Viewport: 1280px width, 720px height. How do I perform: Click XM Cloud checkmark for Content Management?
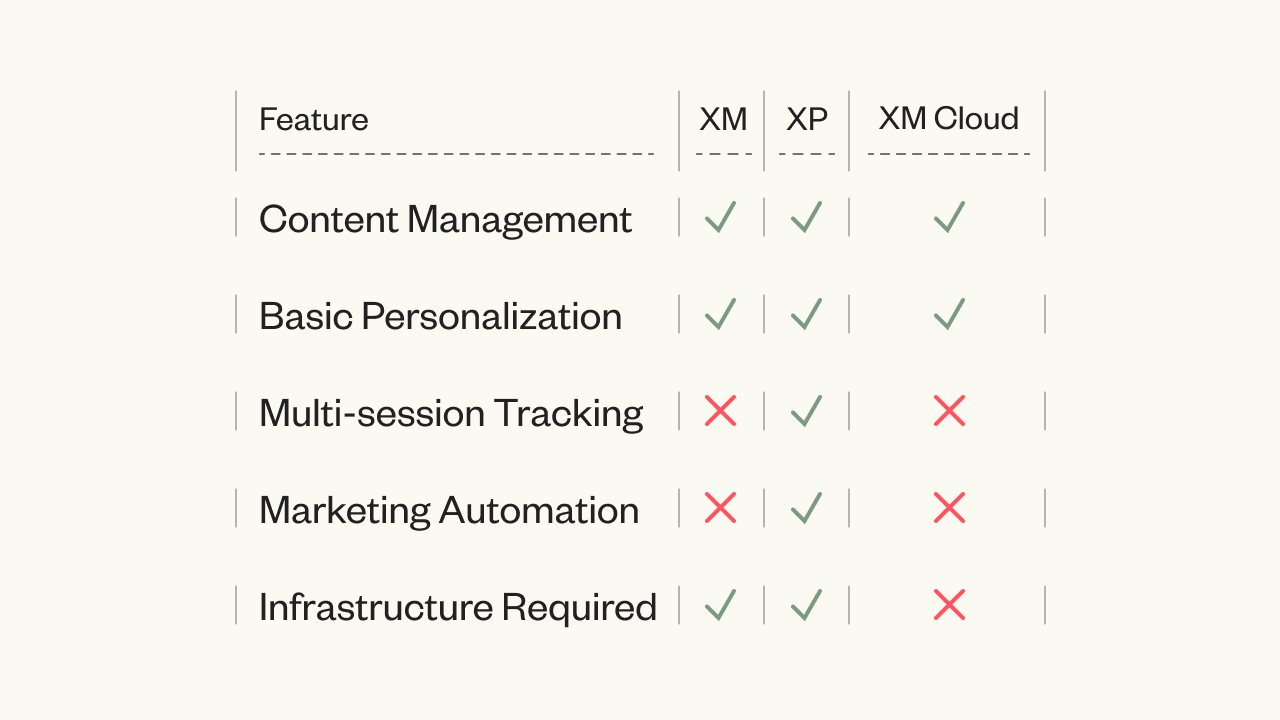(949, 217)
